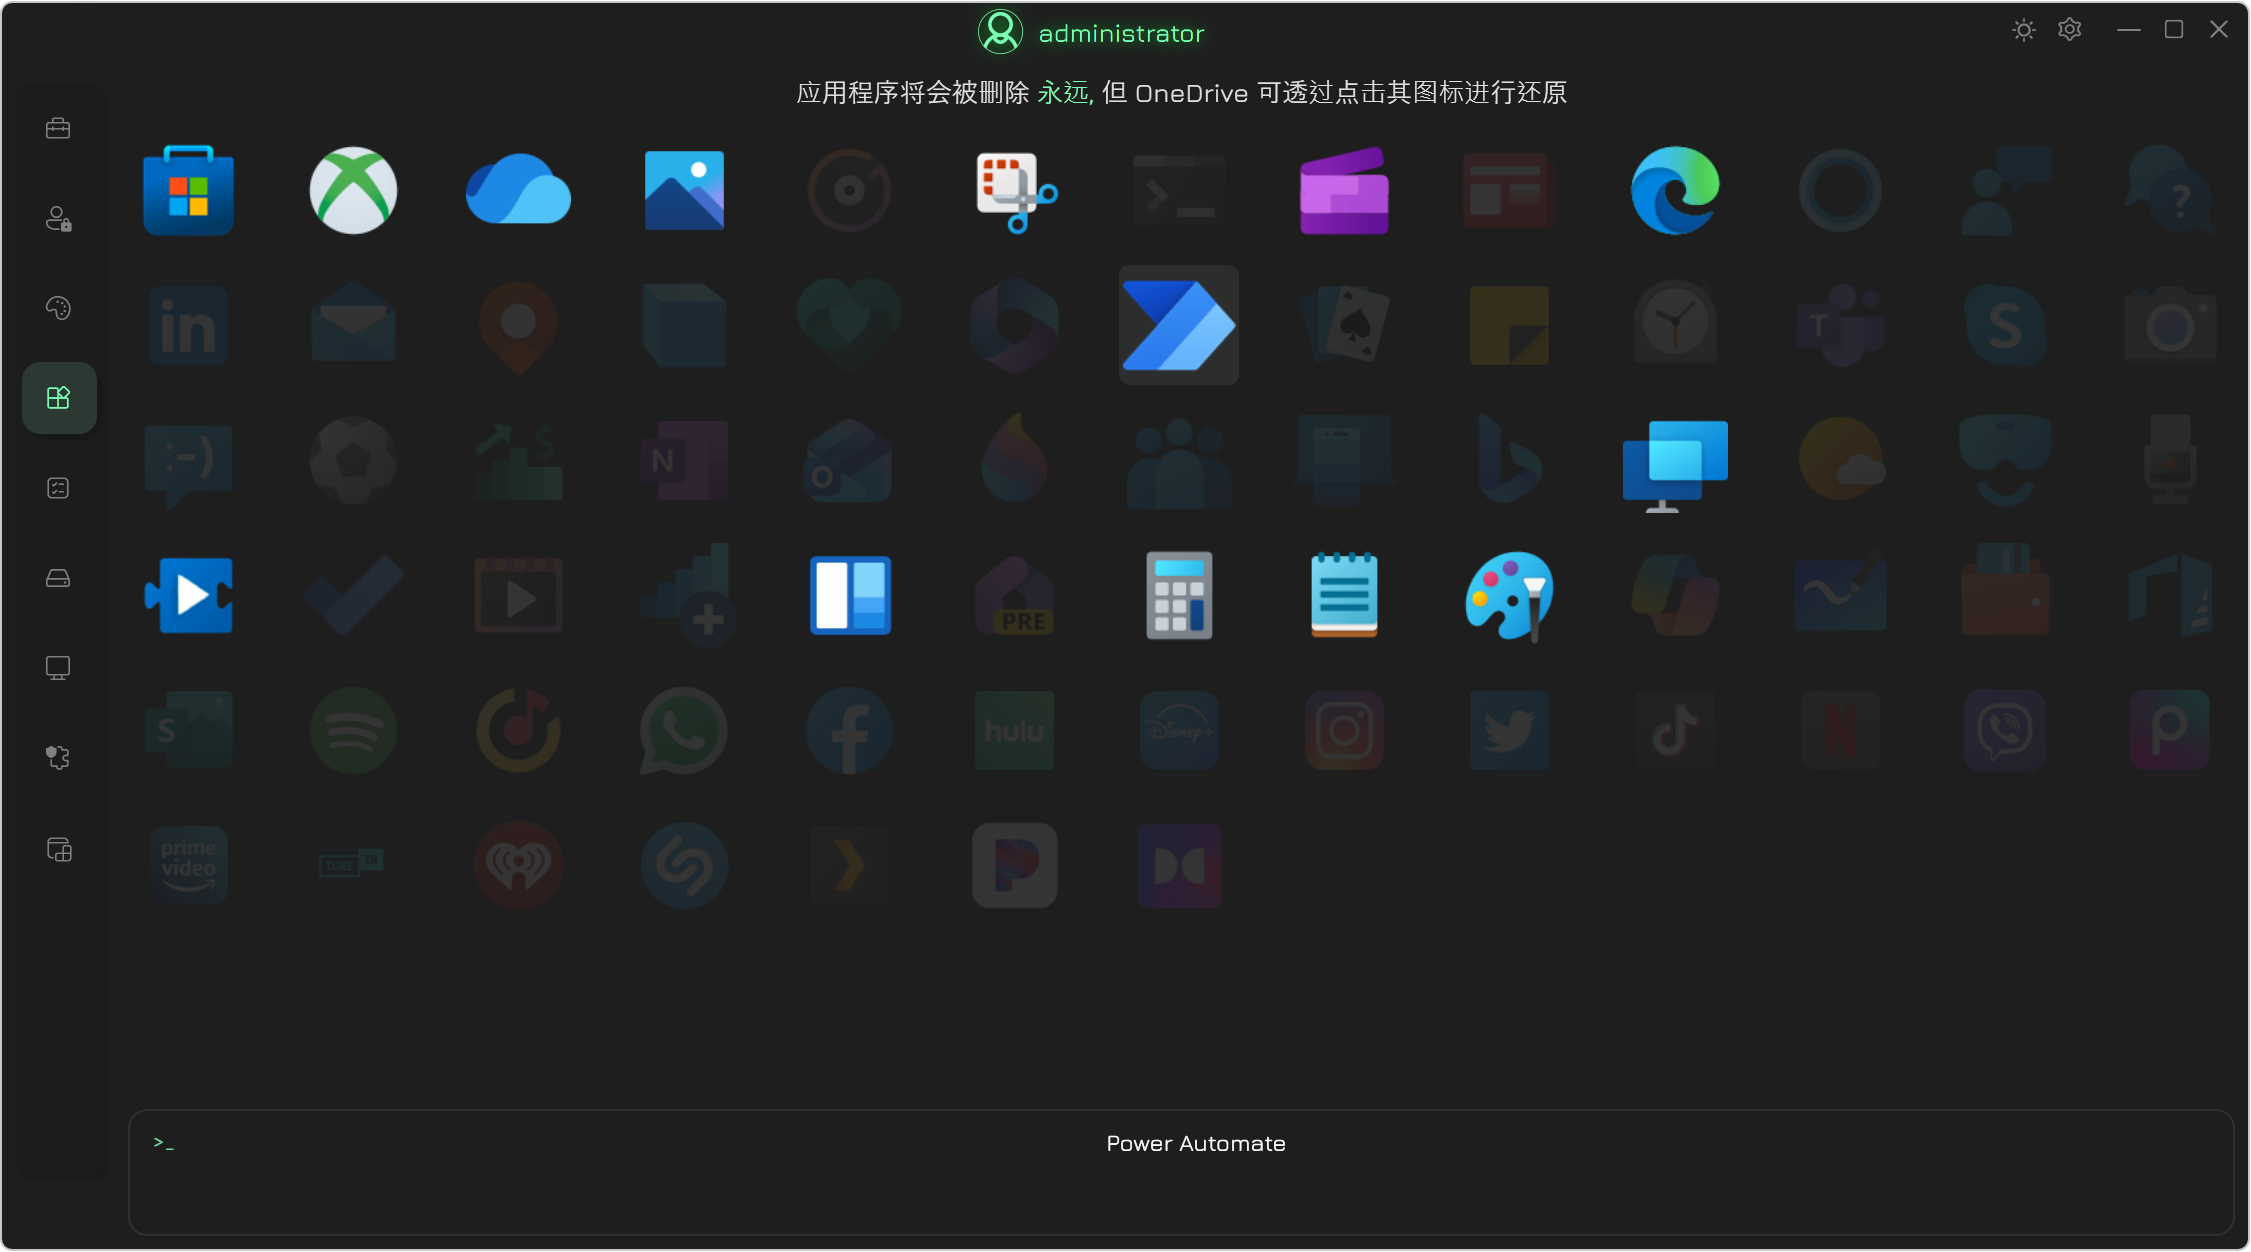Select the dimmed OneNote icon
The width and height of the screenshot is (2251, 1252).
pos(684,460)
